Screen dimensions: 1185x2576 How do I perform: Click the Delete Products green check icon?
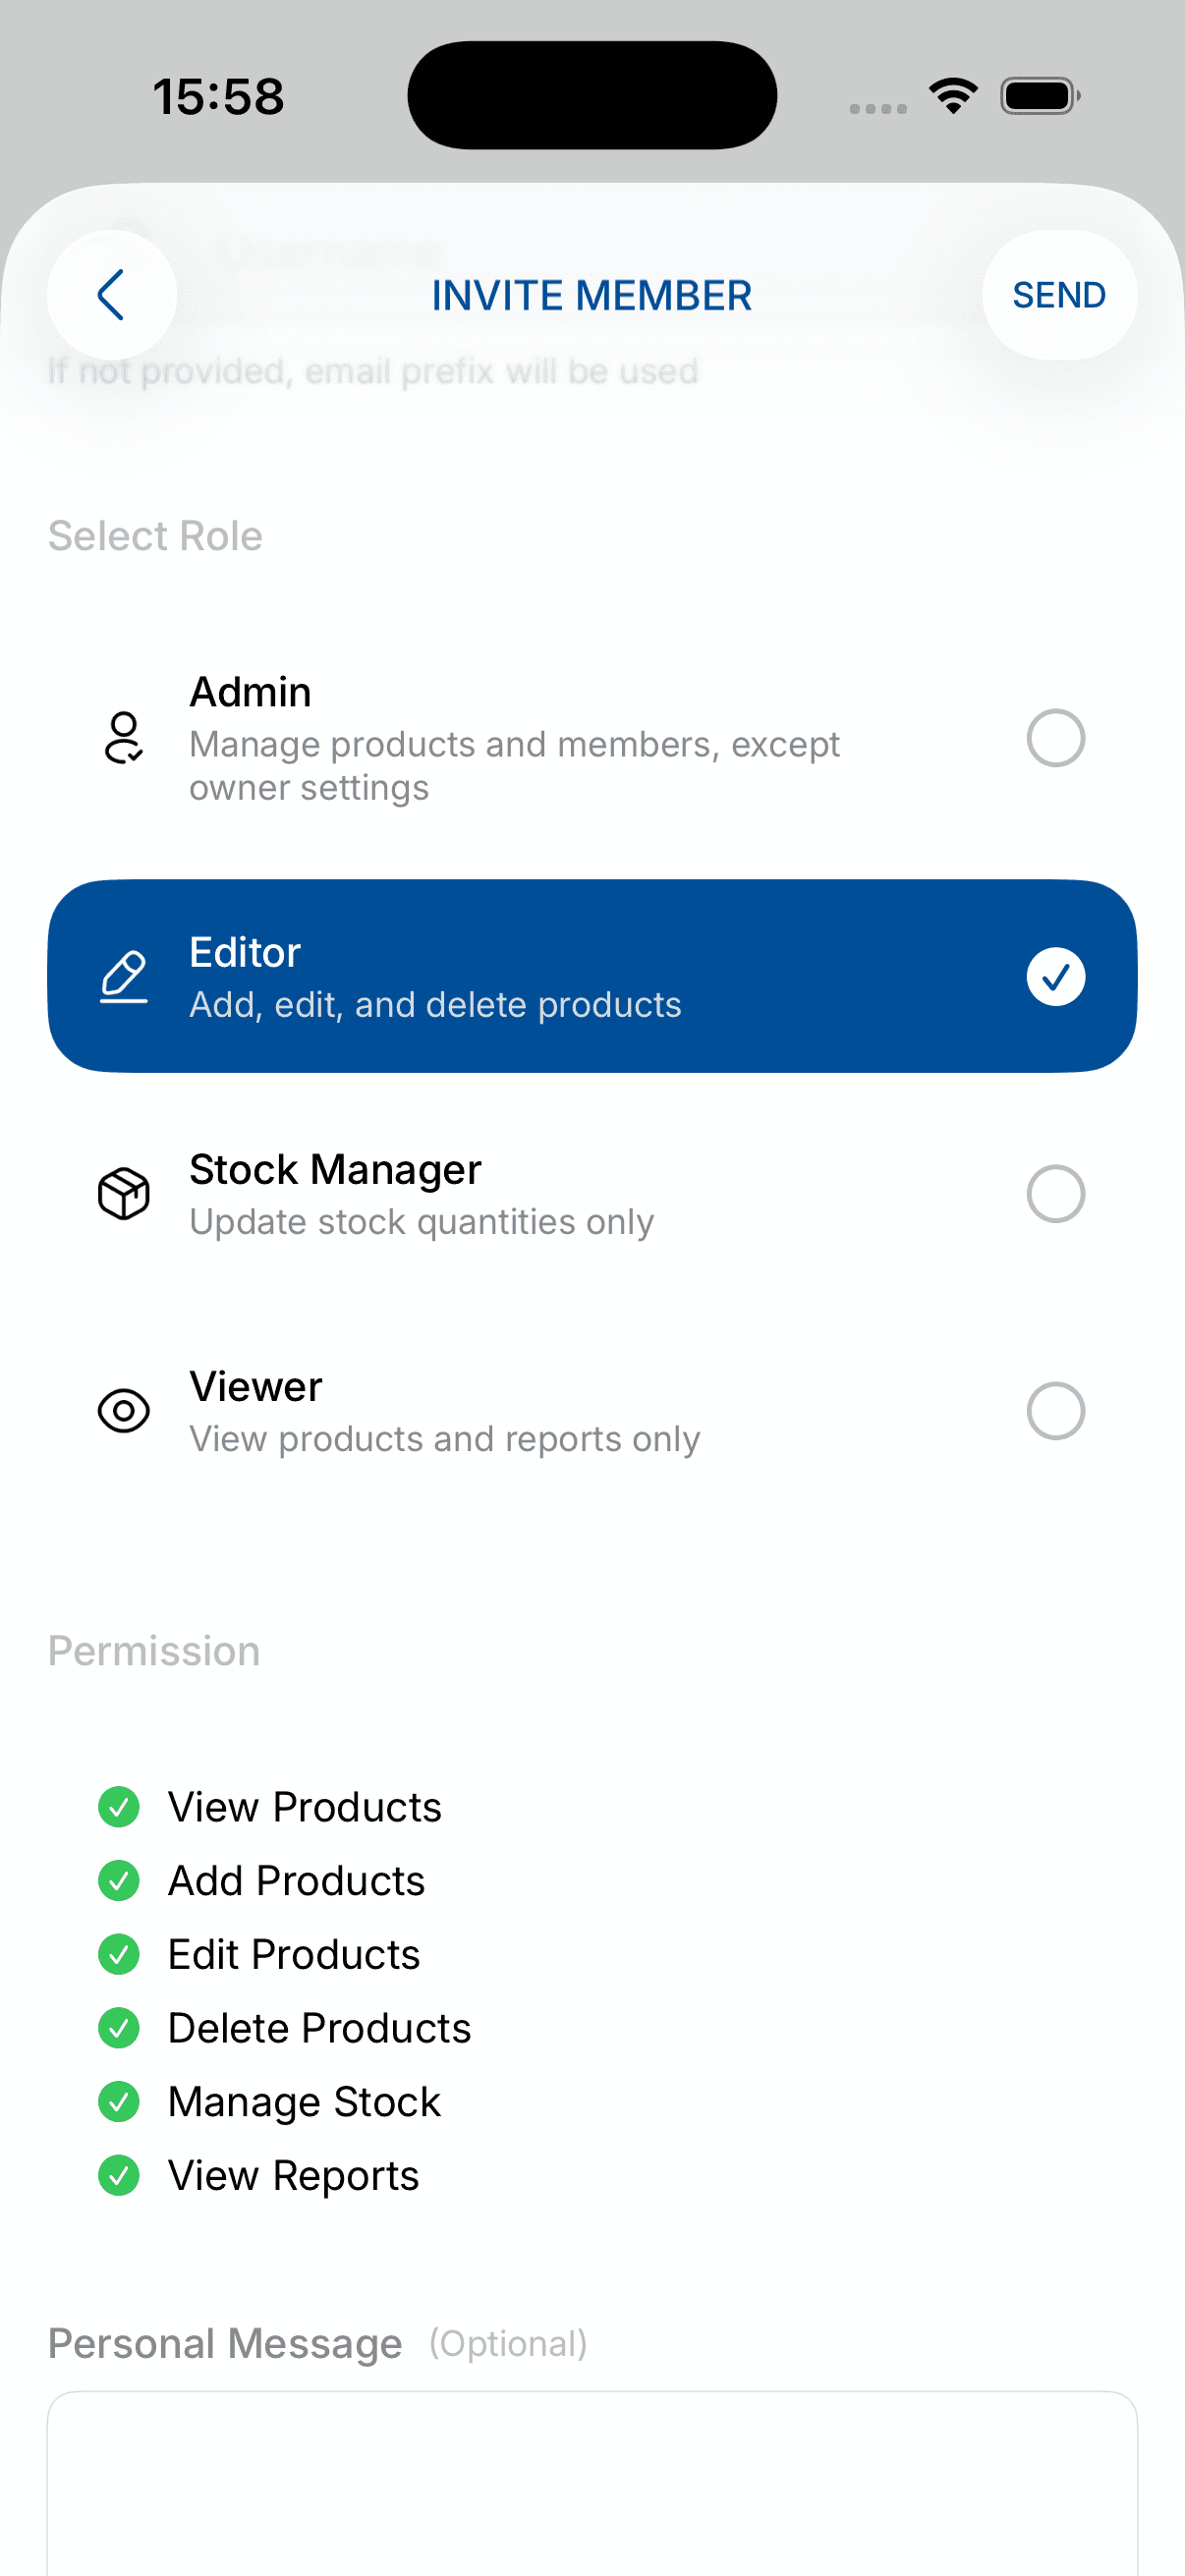click(x=119, y=2027)
